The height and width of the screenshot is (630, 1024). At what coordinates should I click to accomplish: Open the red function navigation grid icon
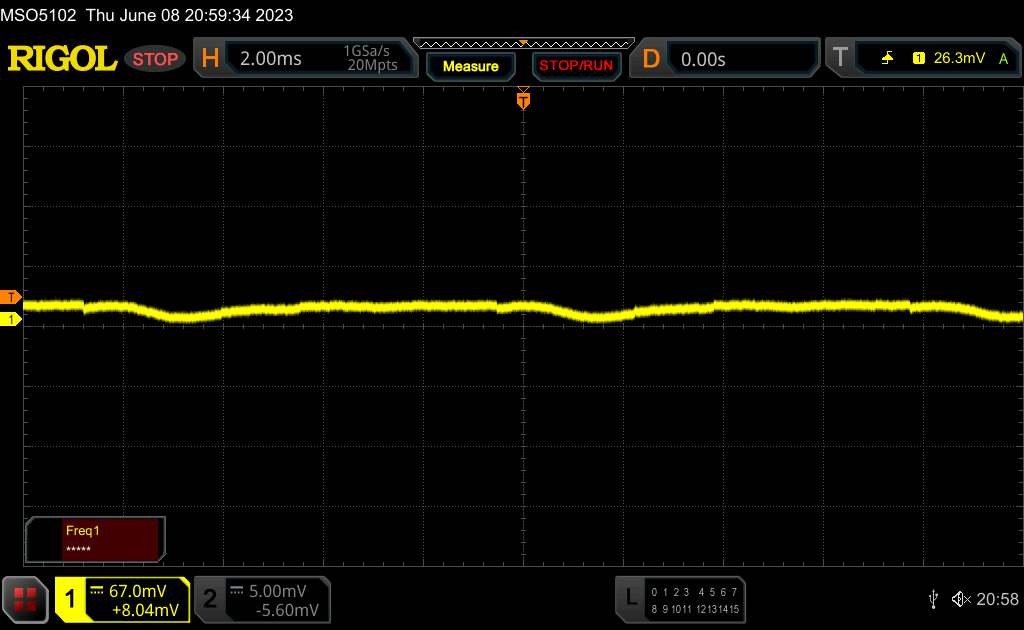coord(26,599)
